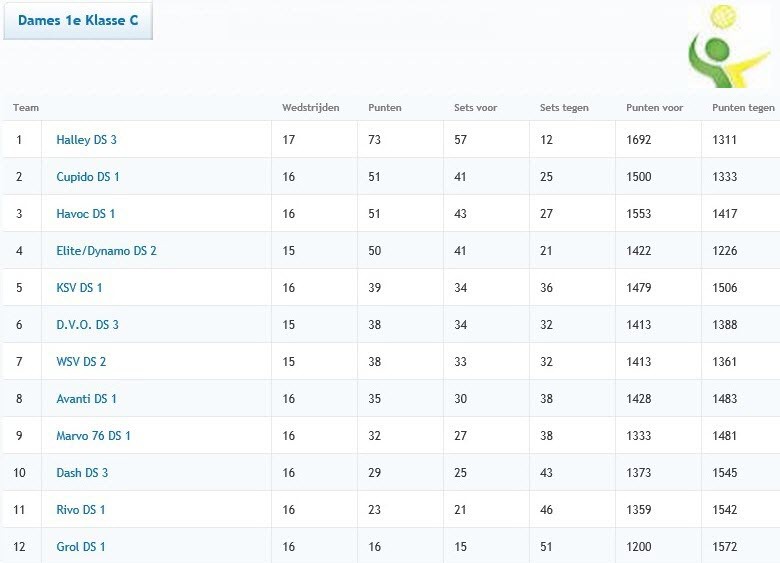Open team Havoc DS 1
This screenshot has height=563, width=780.
point(86,214)
